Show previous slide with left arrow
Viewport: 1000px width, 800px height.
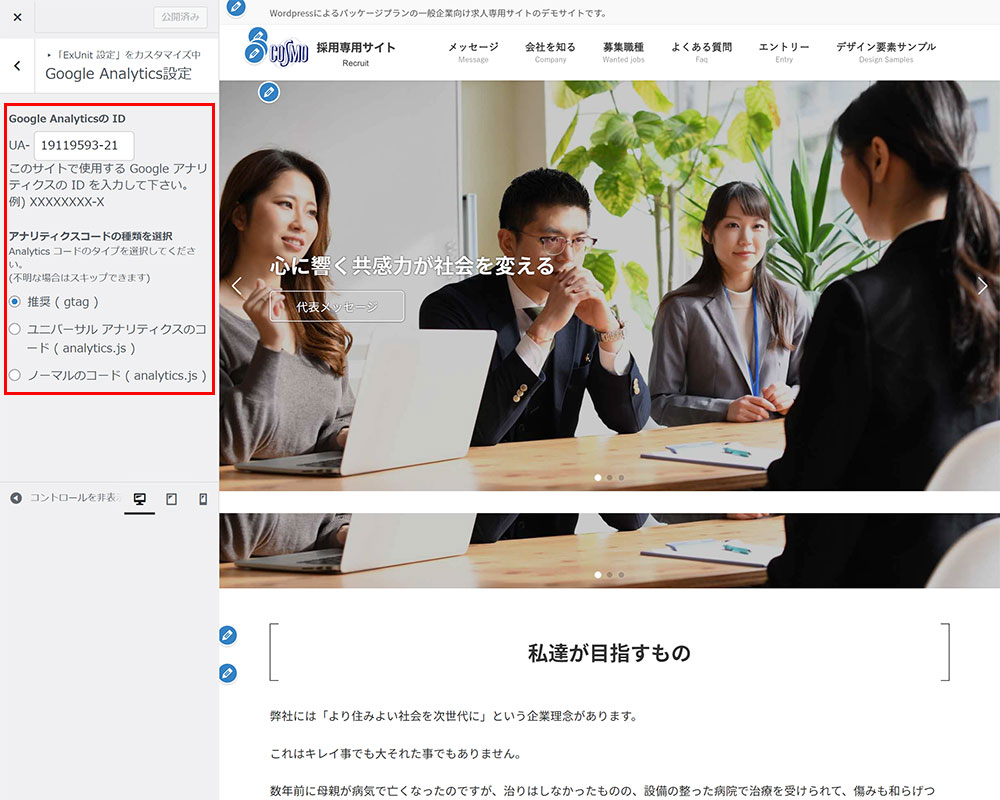pyautogui.click(x=237, y=286)
